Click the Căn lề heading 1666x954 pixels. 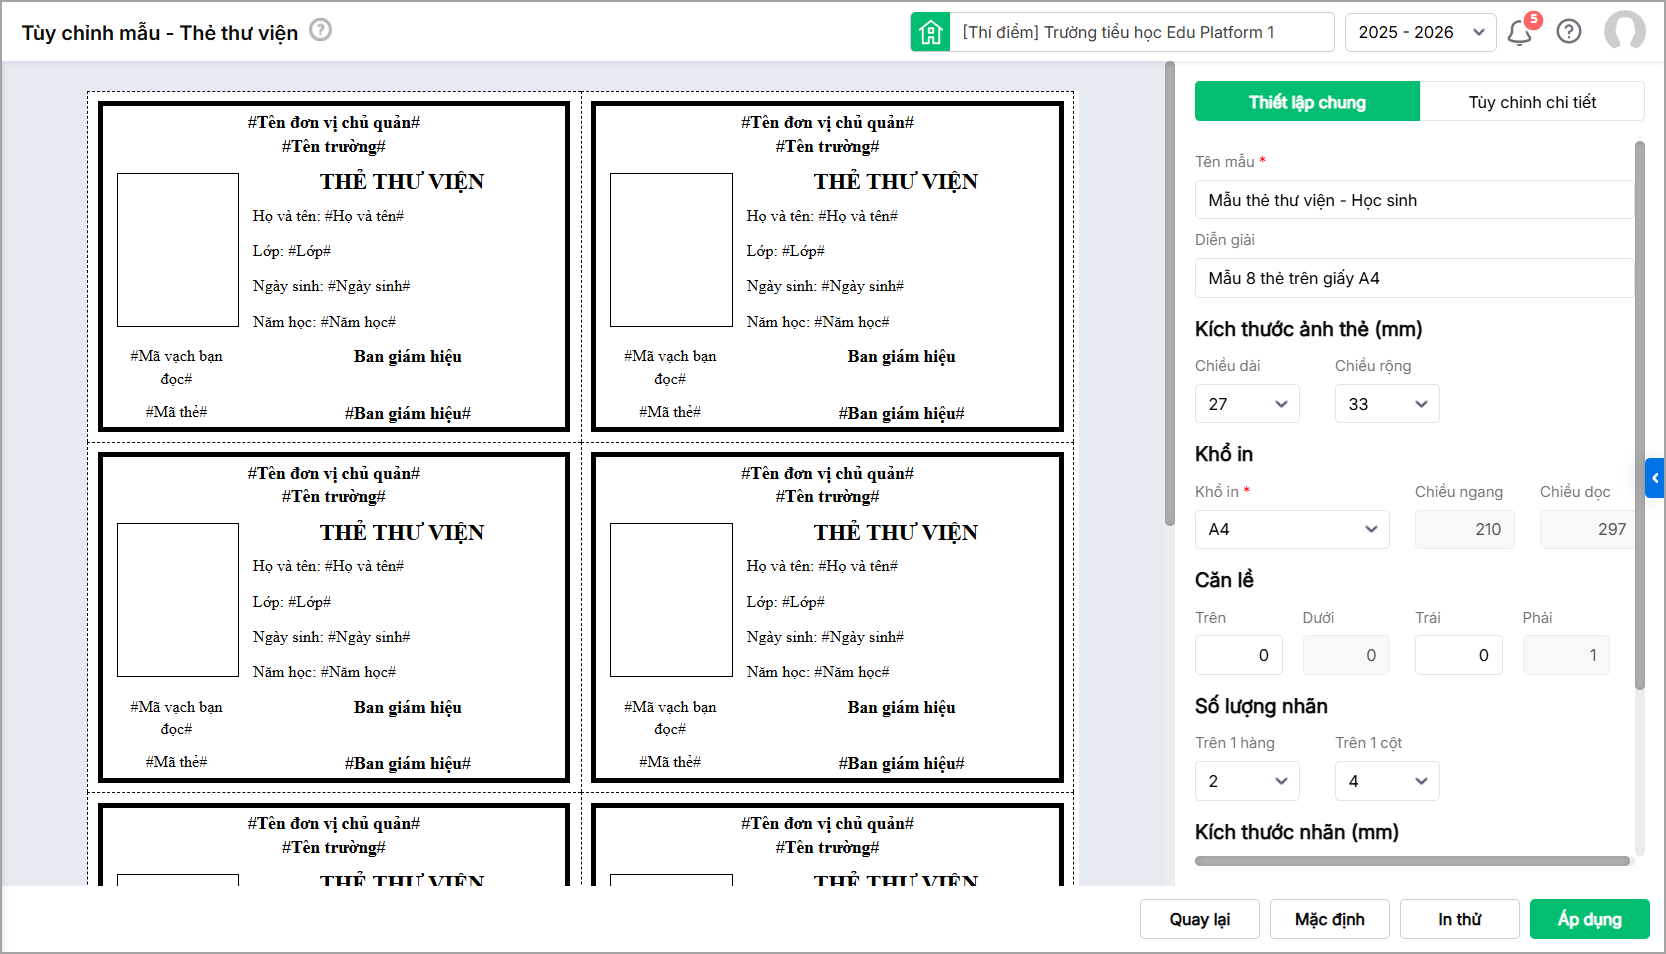click(x=1224, y=580)
